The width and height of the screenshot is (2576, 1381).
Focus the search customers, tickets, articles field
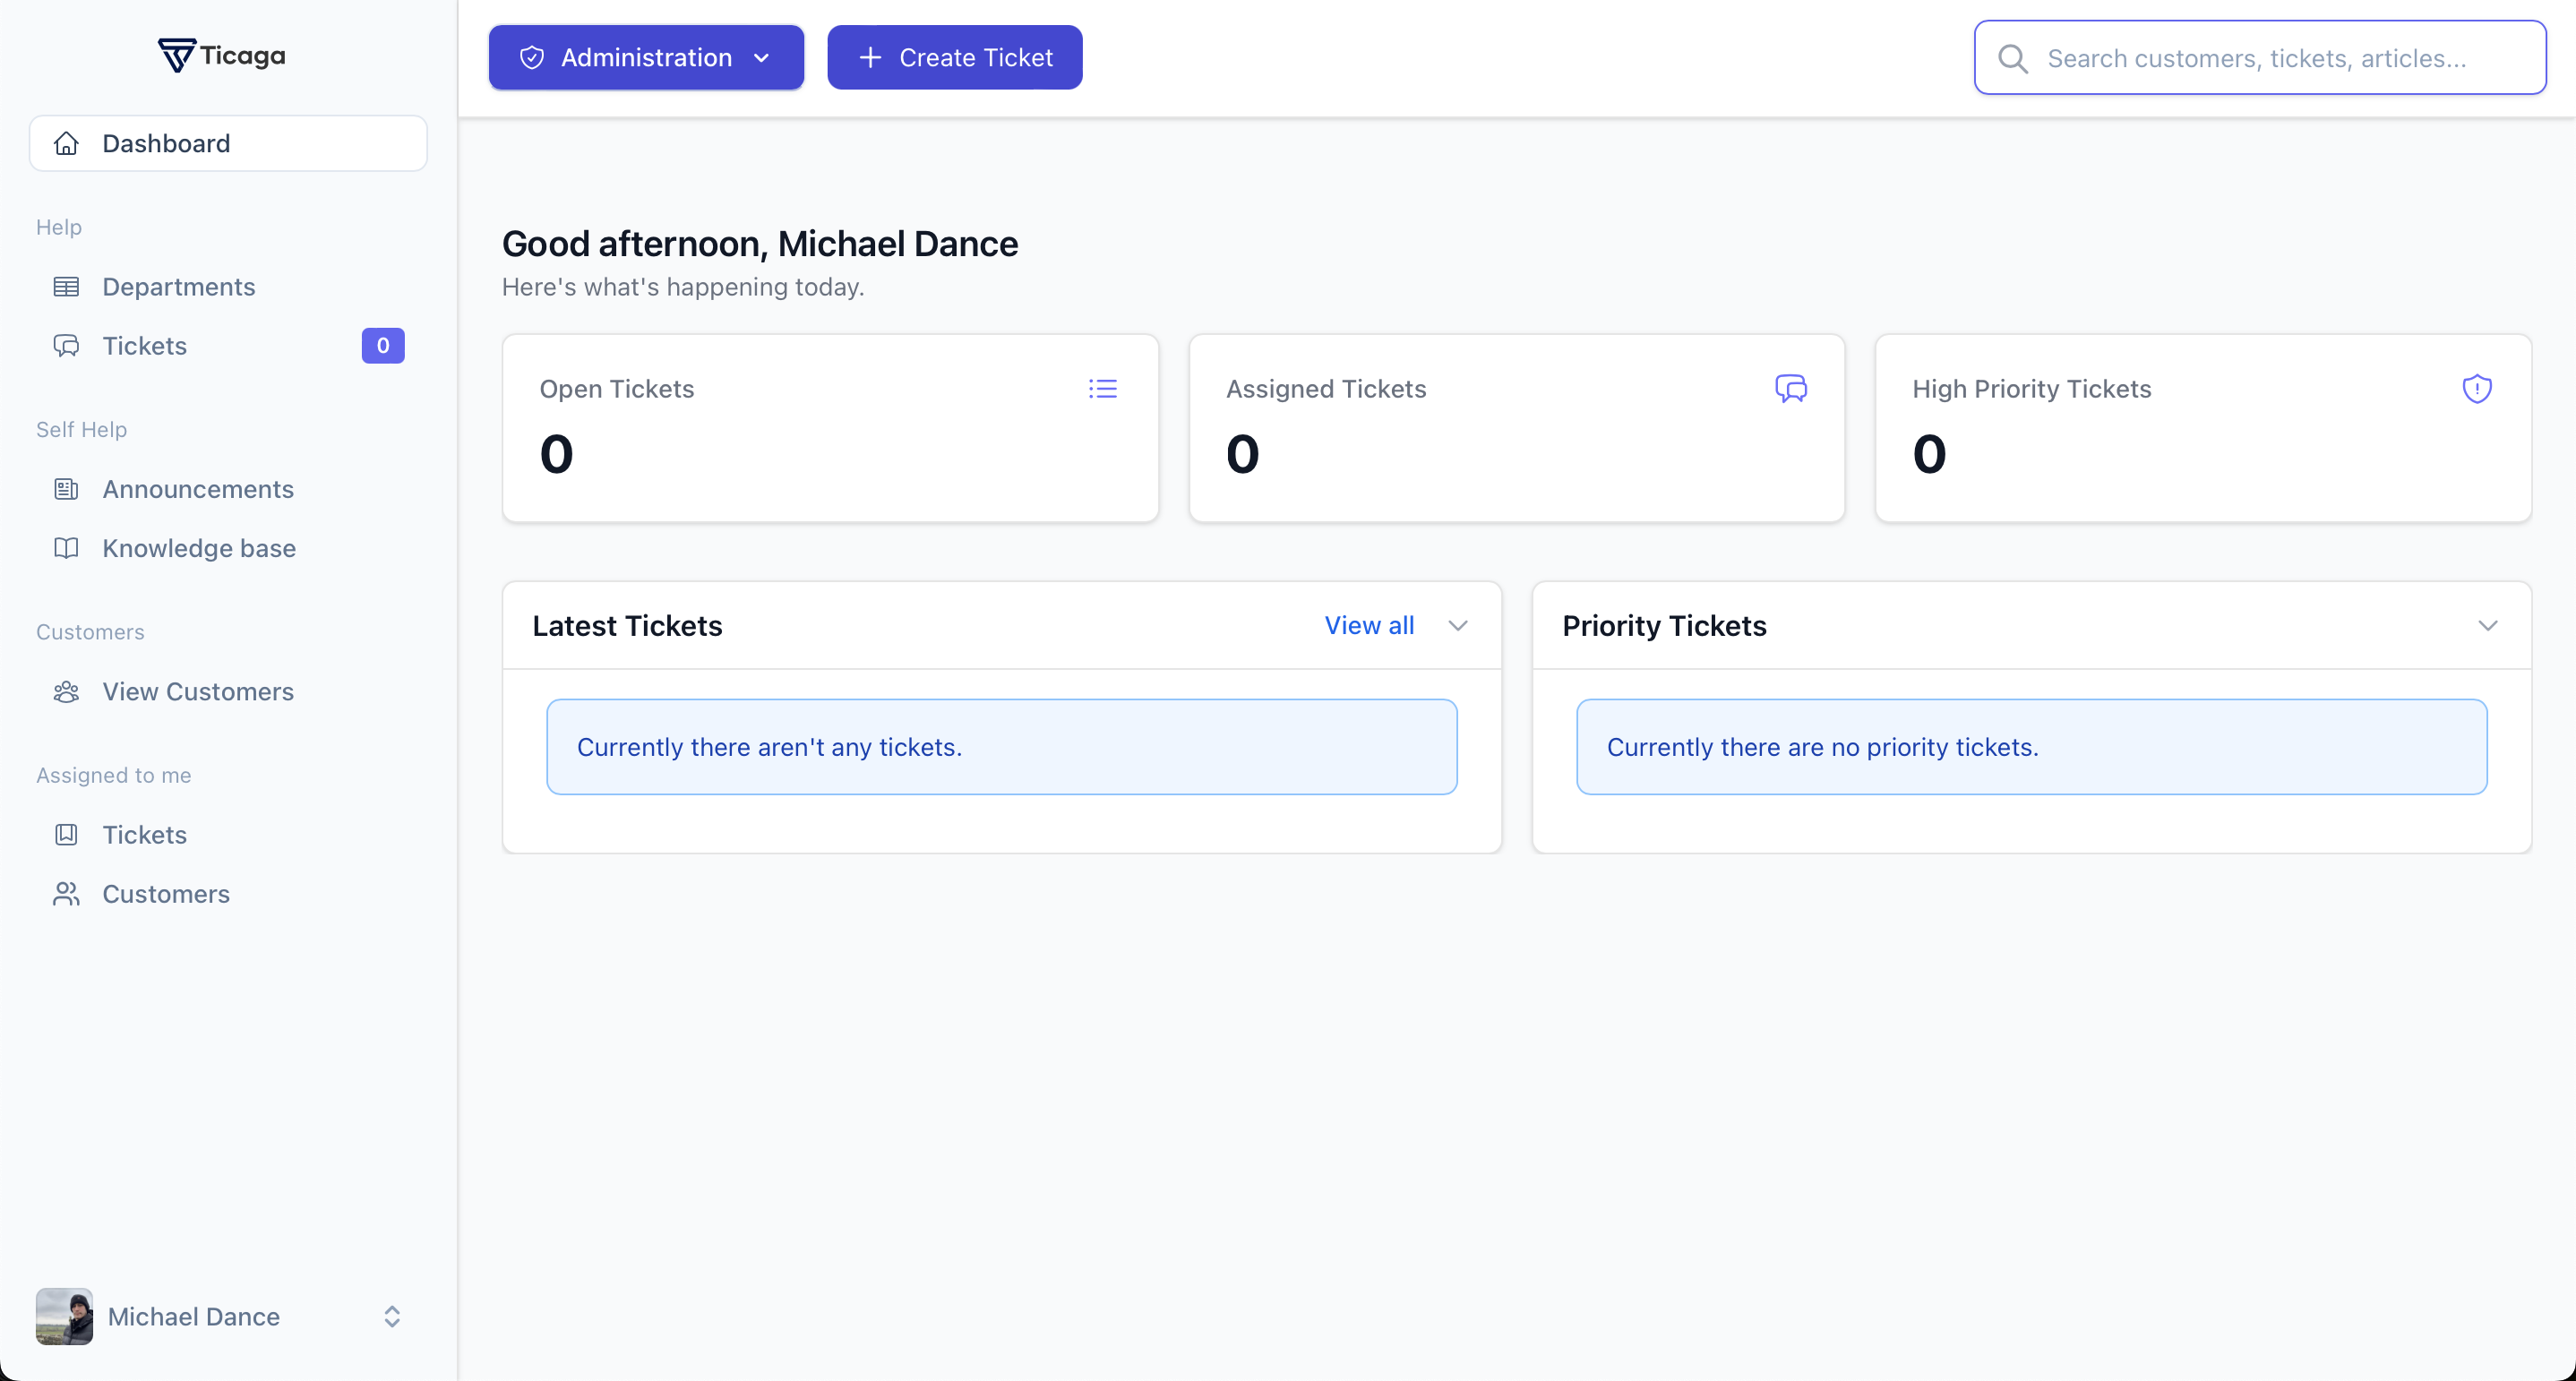(x=2260, y=58)
